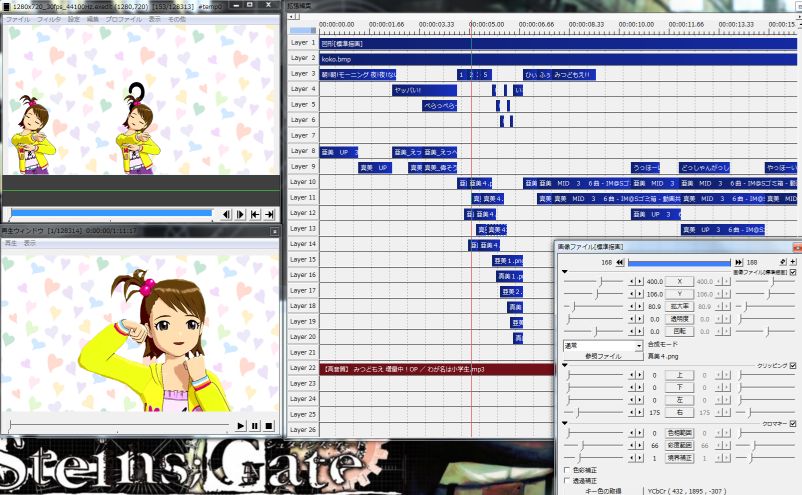Toggle visibility of Layer 22
The width and height of the screenshot is (802, 495).
(303, 368)
